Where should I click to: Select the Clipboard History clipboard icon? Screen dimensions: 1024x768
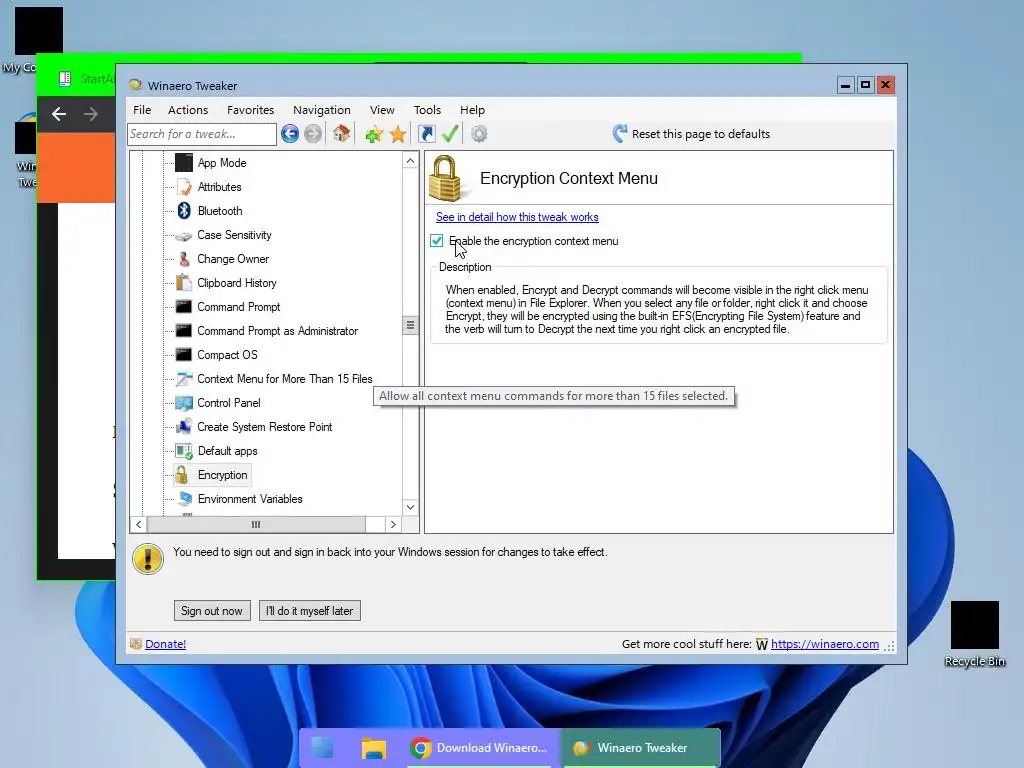pyautogui.click(x=184, y=283)
